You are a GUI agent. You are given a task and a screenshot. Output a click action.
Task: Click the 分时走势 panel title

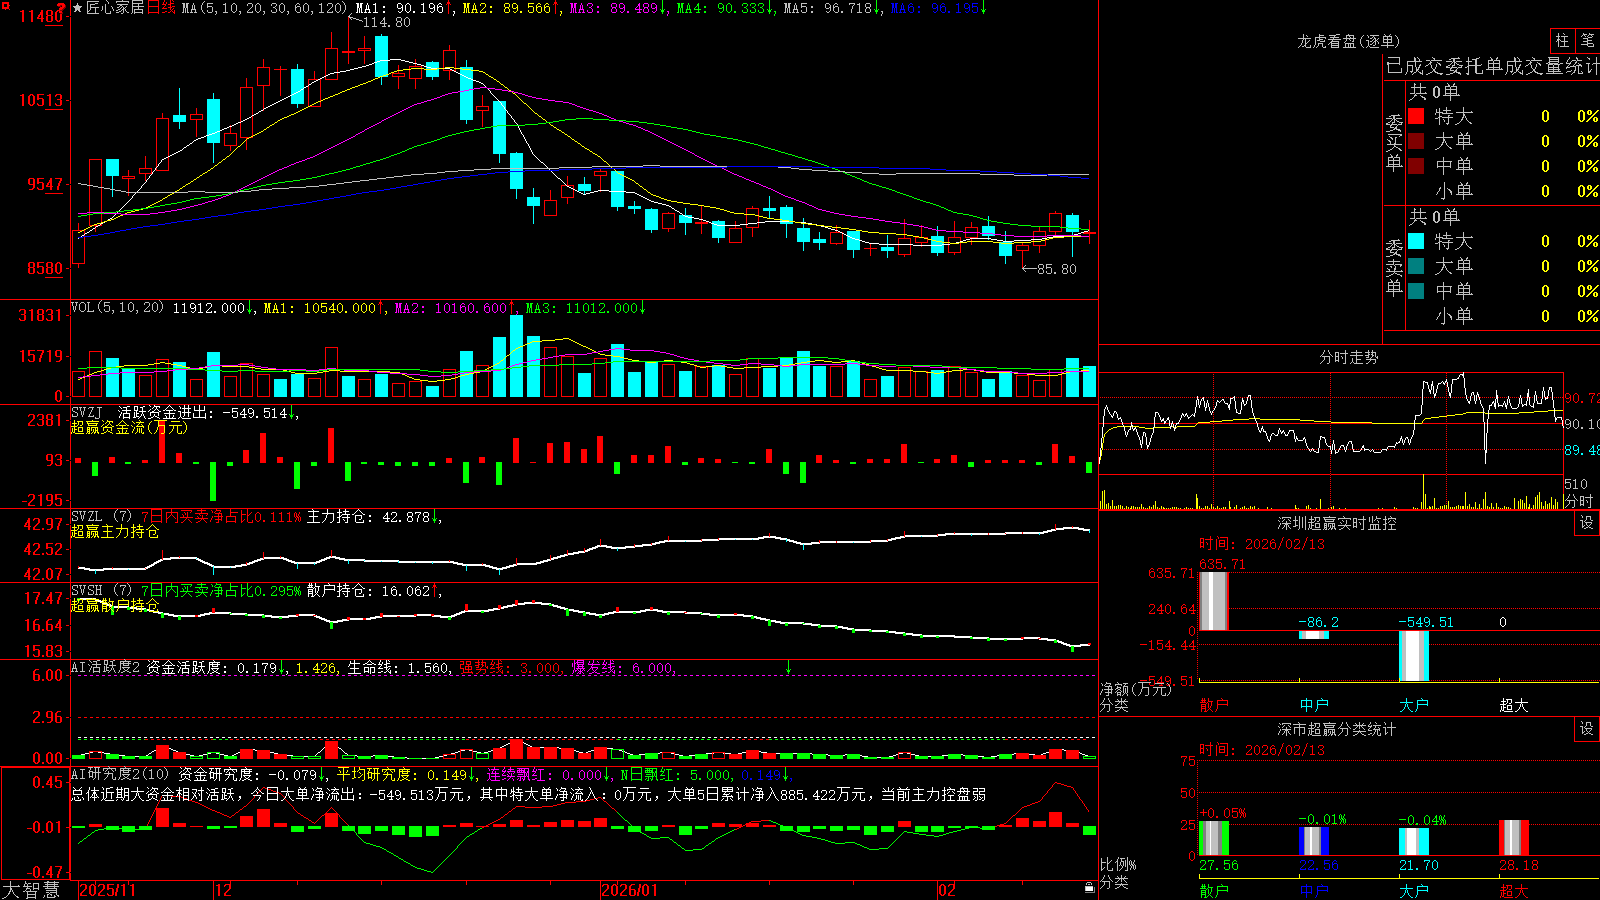(1349, 357)
